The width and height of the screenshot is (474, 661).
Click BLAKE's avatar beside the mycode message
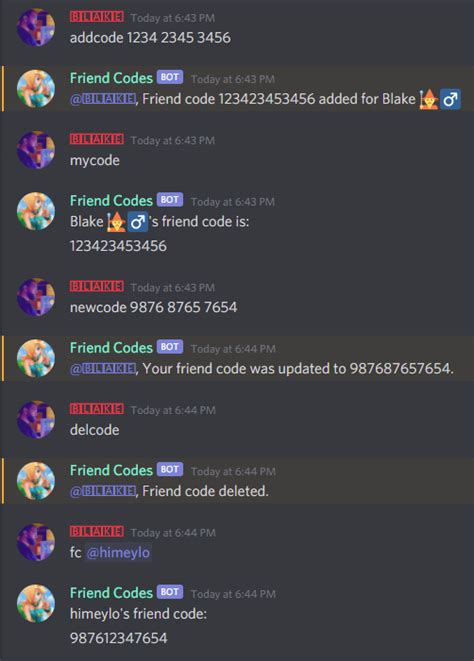(36, 150)
